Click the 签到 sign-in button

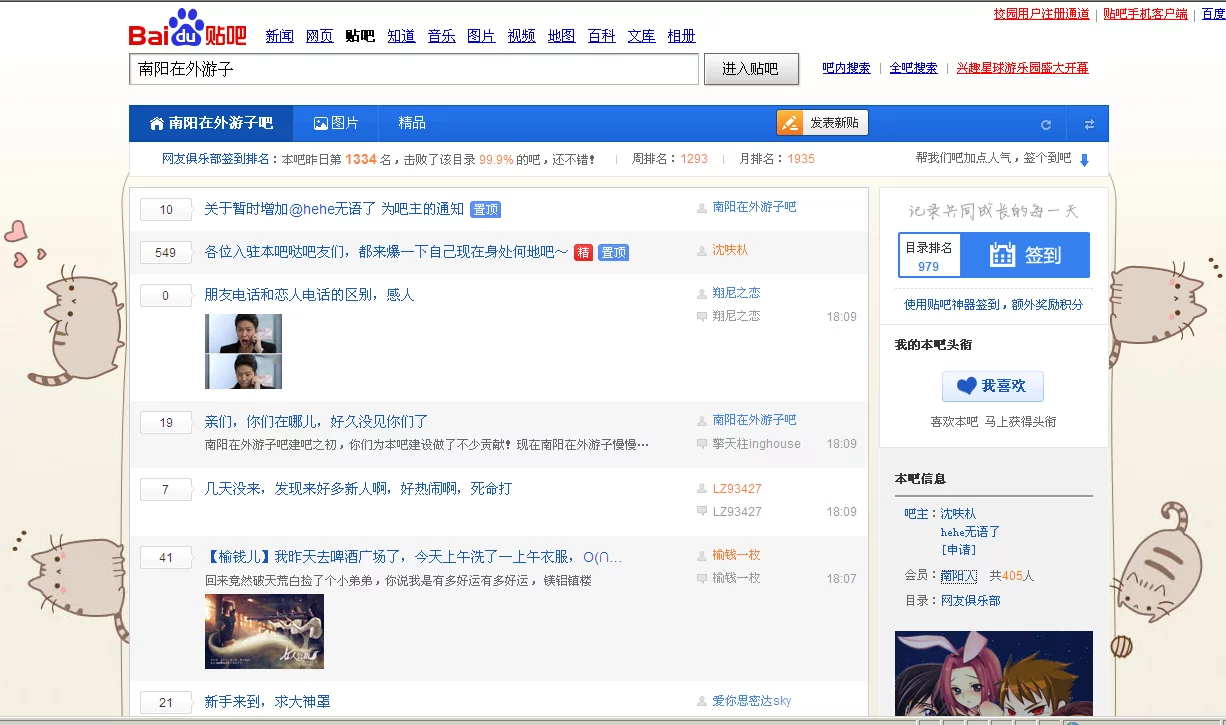point(1025,255)
